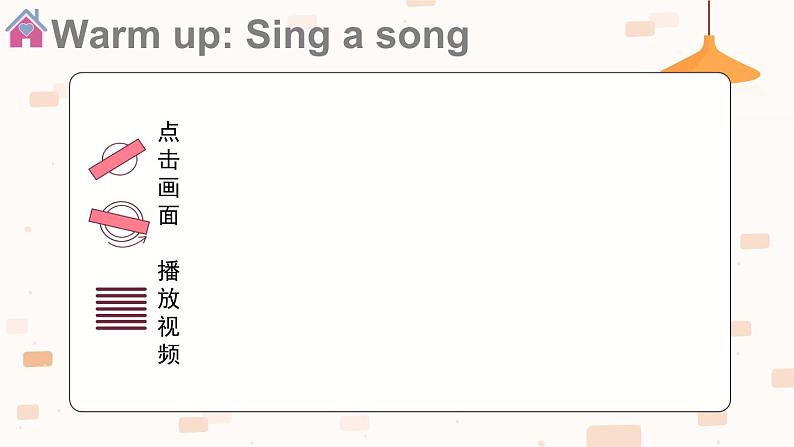Select the orange hanging lamp graphic
Viewport: 794px width, 447px height.
point(710,59)
